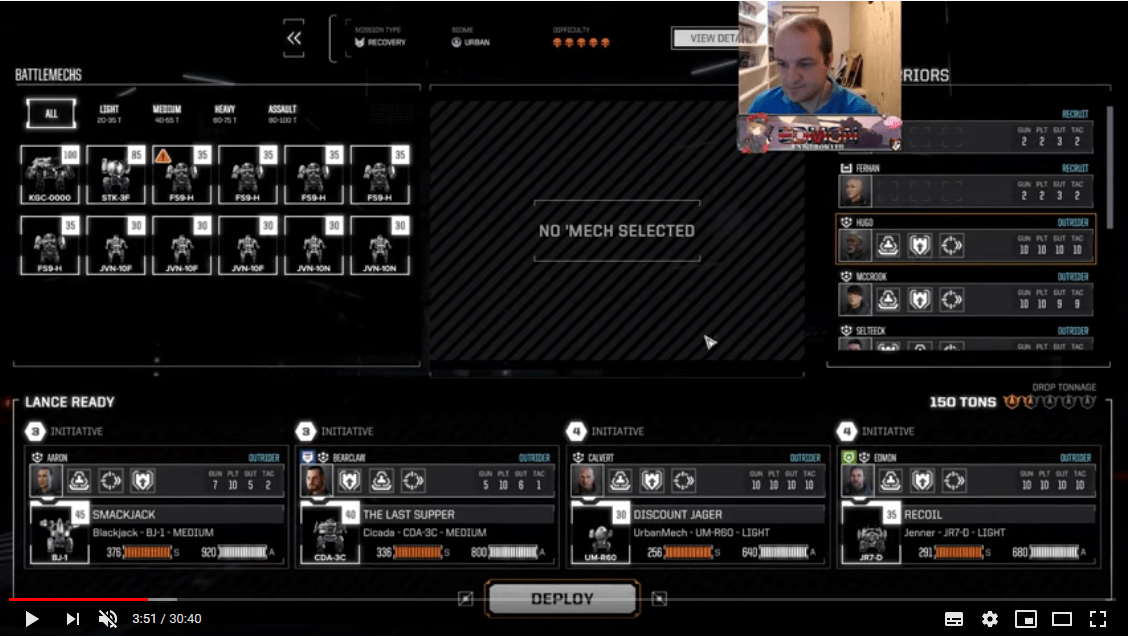Screen dimensions: 1128x636
Task: Open the player settings gear
Action: coord(990,619)
